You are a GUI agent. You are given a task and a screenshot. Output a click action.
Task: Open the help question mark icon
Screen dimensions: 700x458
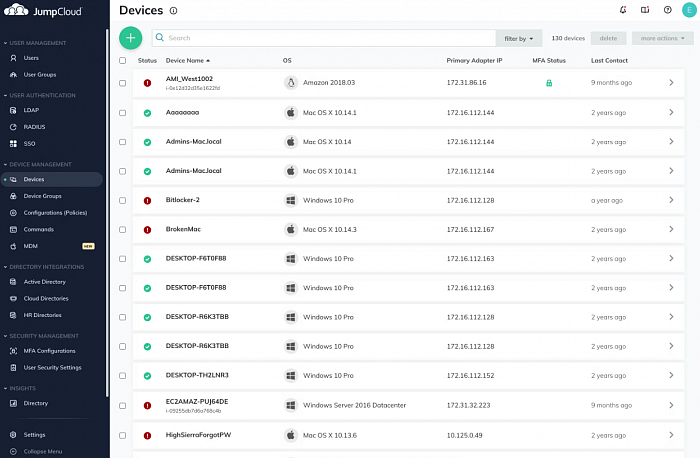(667, 10)
